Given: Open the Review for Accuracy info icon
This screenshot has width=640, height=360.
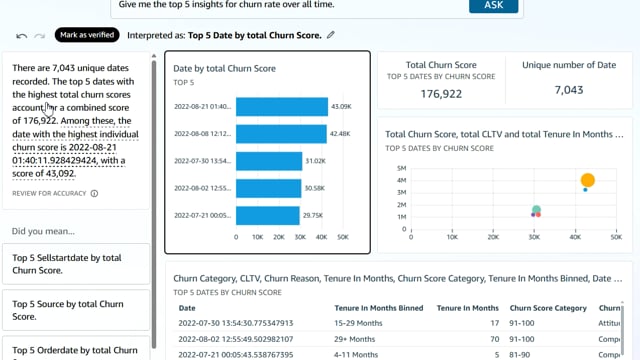Looking at the screenshot, I should coord(94,193).
